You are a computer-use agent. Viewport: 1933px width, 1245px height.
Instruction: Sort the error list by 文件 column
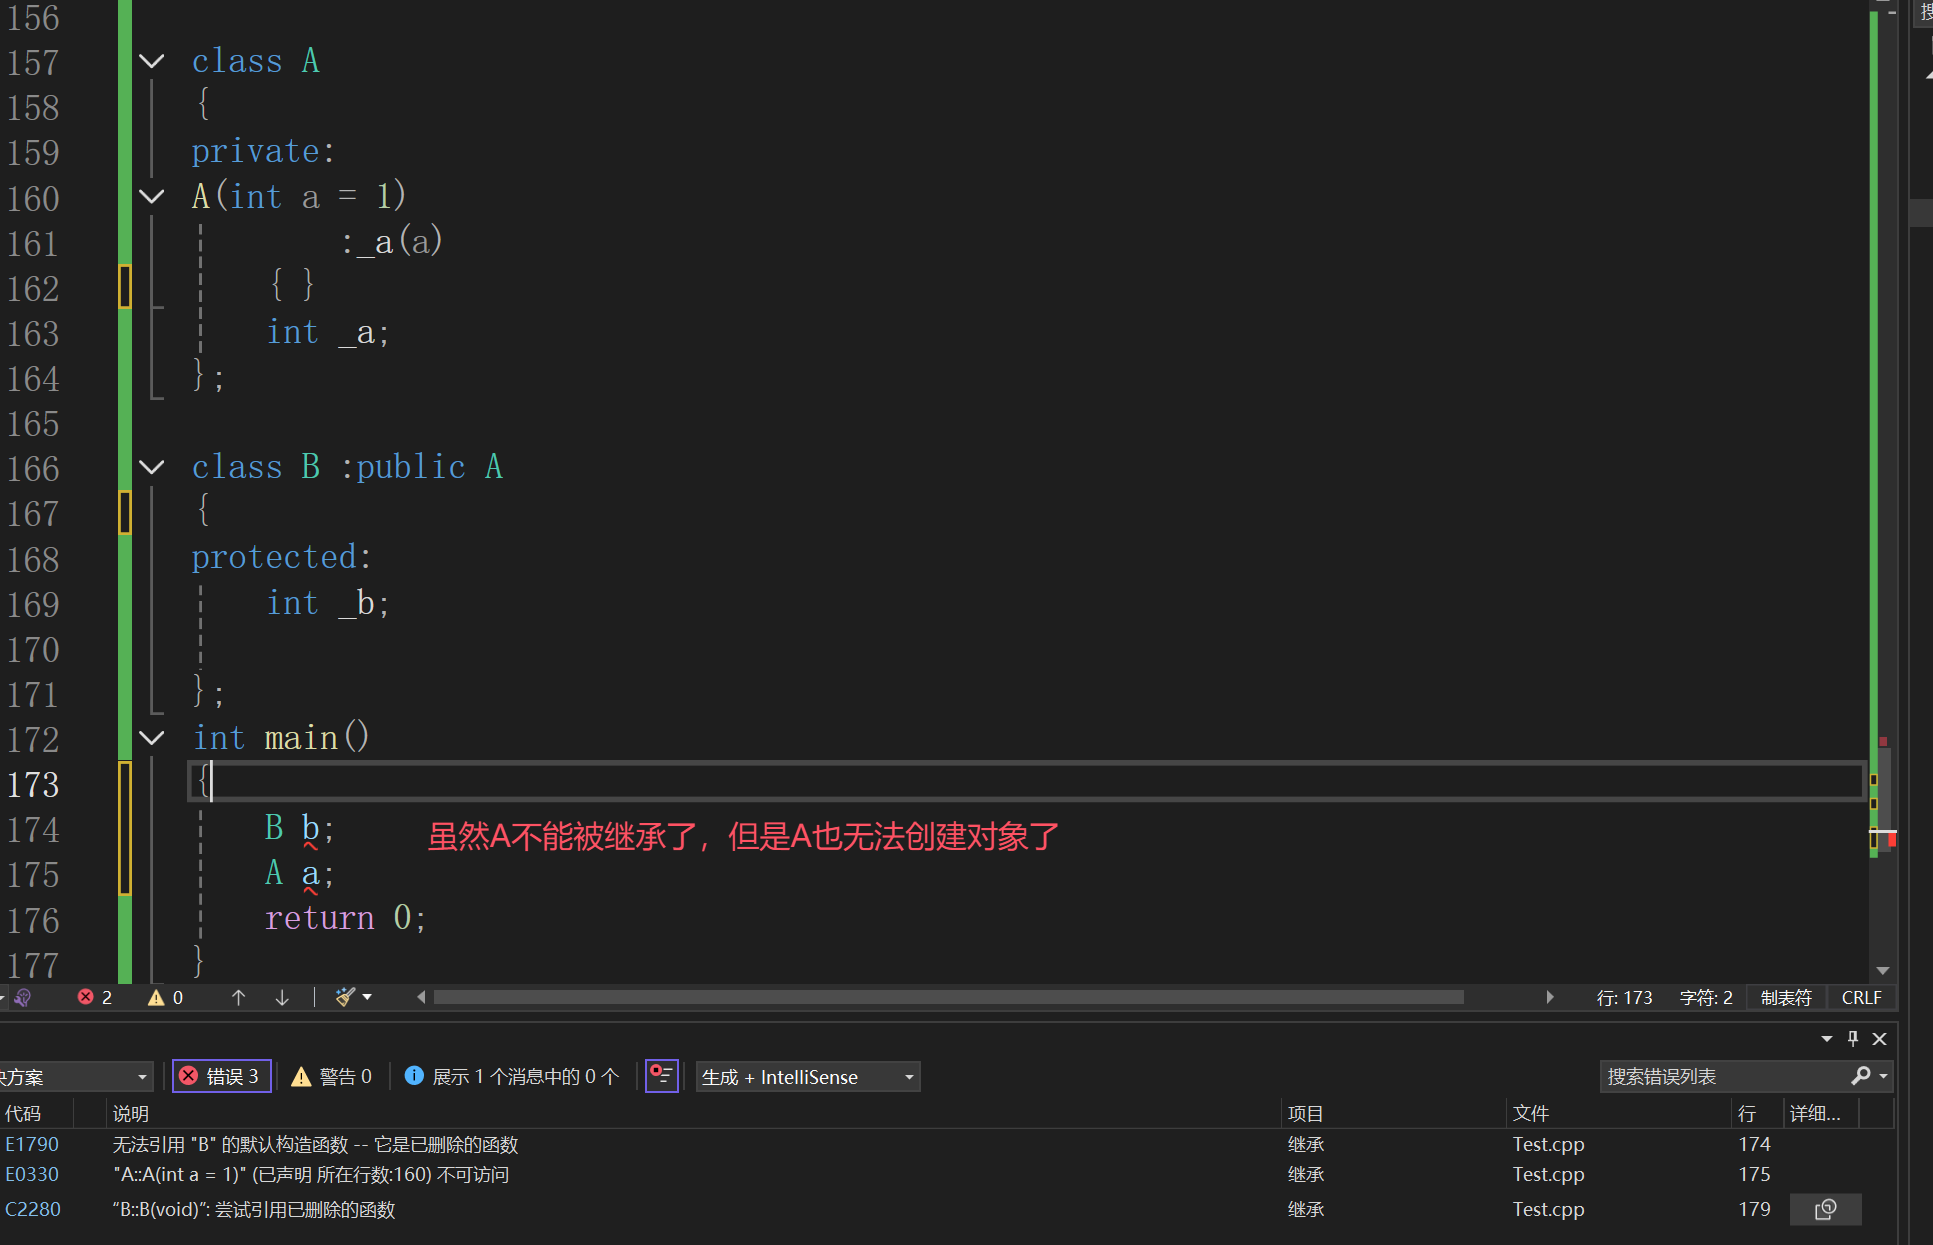click(1530, 1113)
